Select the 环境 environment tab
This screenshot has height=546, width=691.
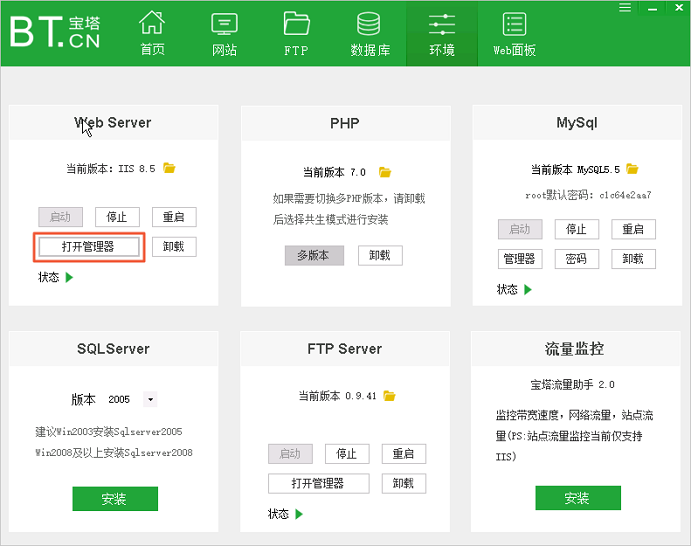point(442,33)
